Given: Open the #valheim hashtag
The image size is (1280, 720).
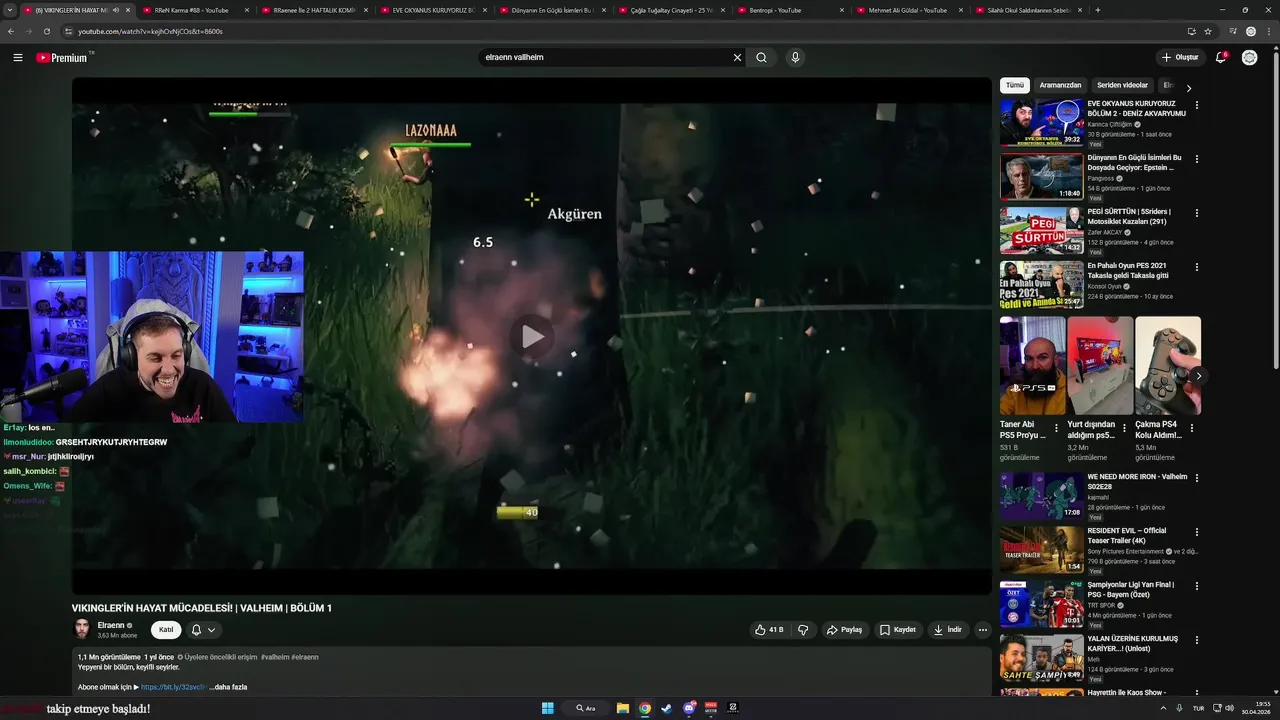Looking at the screenshot, I should (274, 657).
